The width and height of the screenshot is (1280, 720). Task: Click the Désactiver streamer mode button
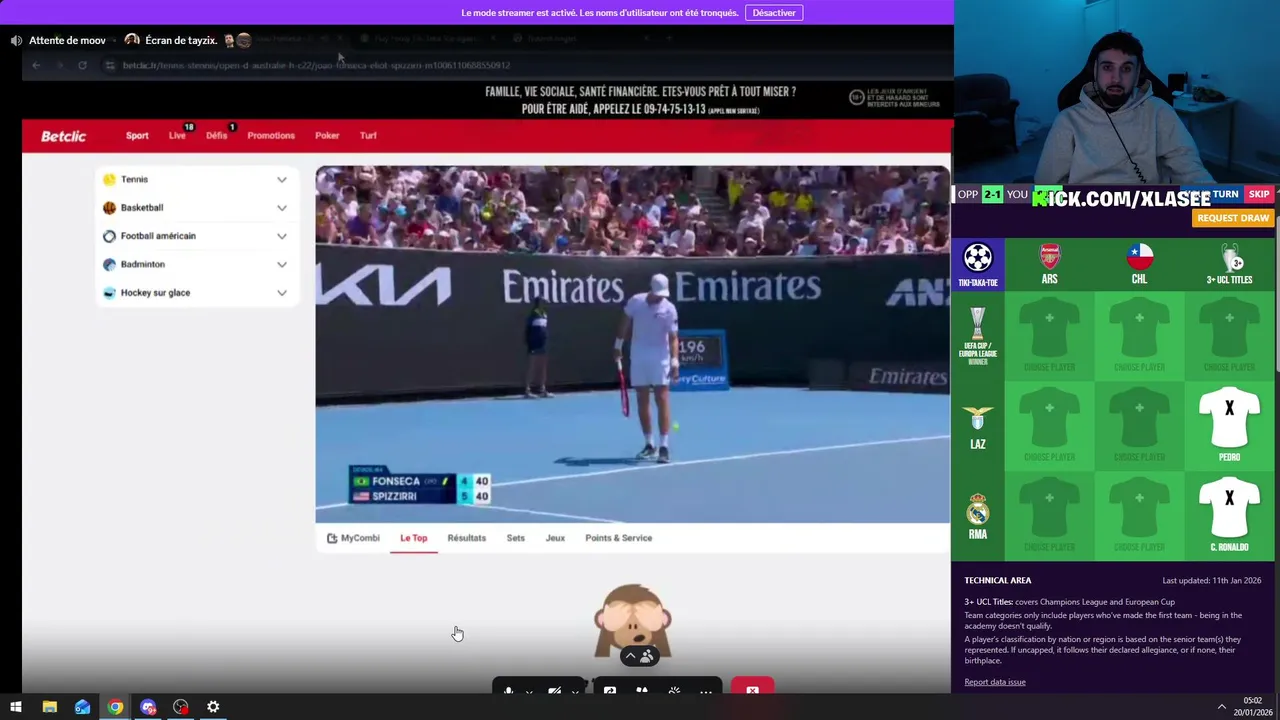point(774,13)
